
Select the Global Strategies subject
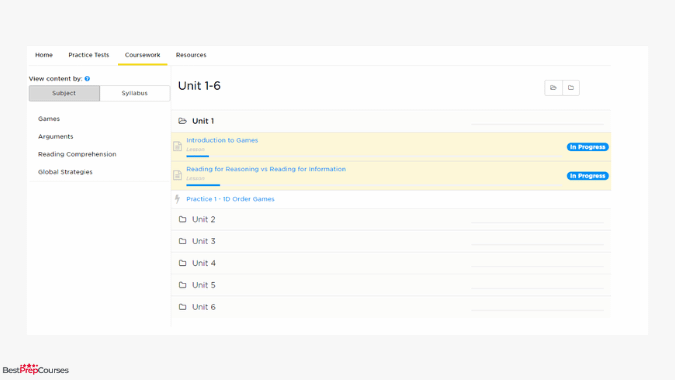coord(65,172)
